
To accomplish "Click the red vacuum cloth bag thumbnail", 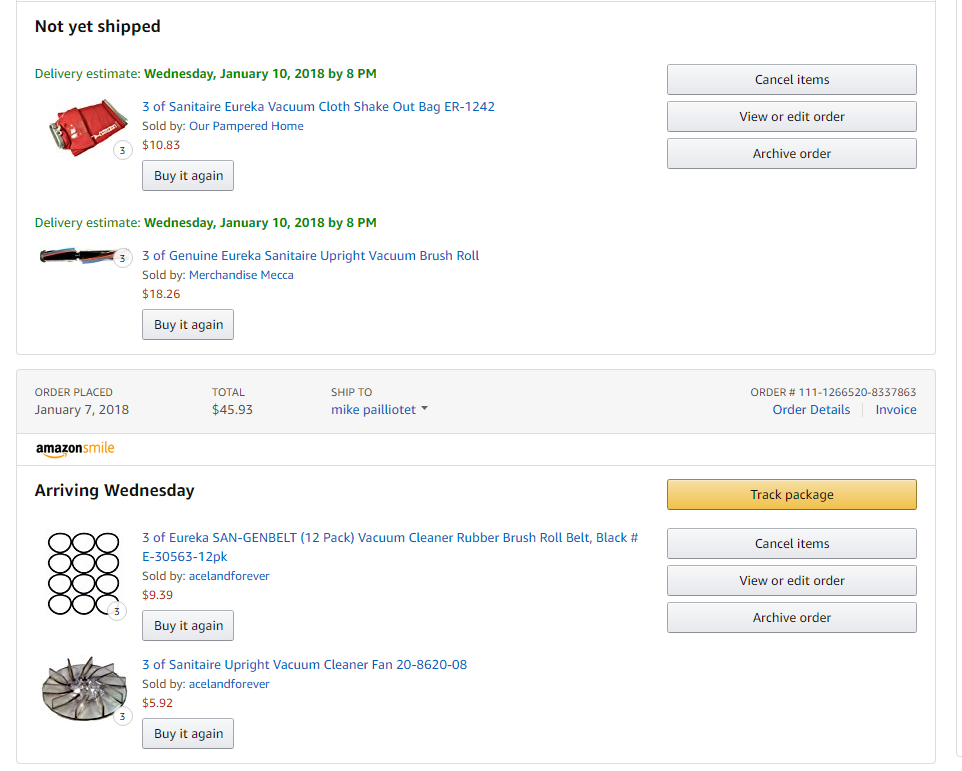I will (87, 127).
